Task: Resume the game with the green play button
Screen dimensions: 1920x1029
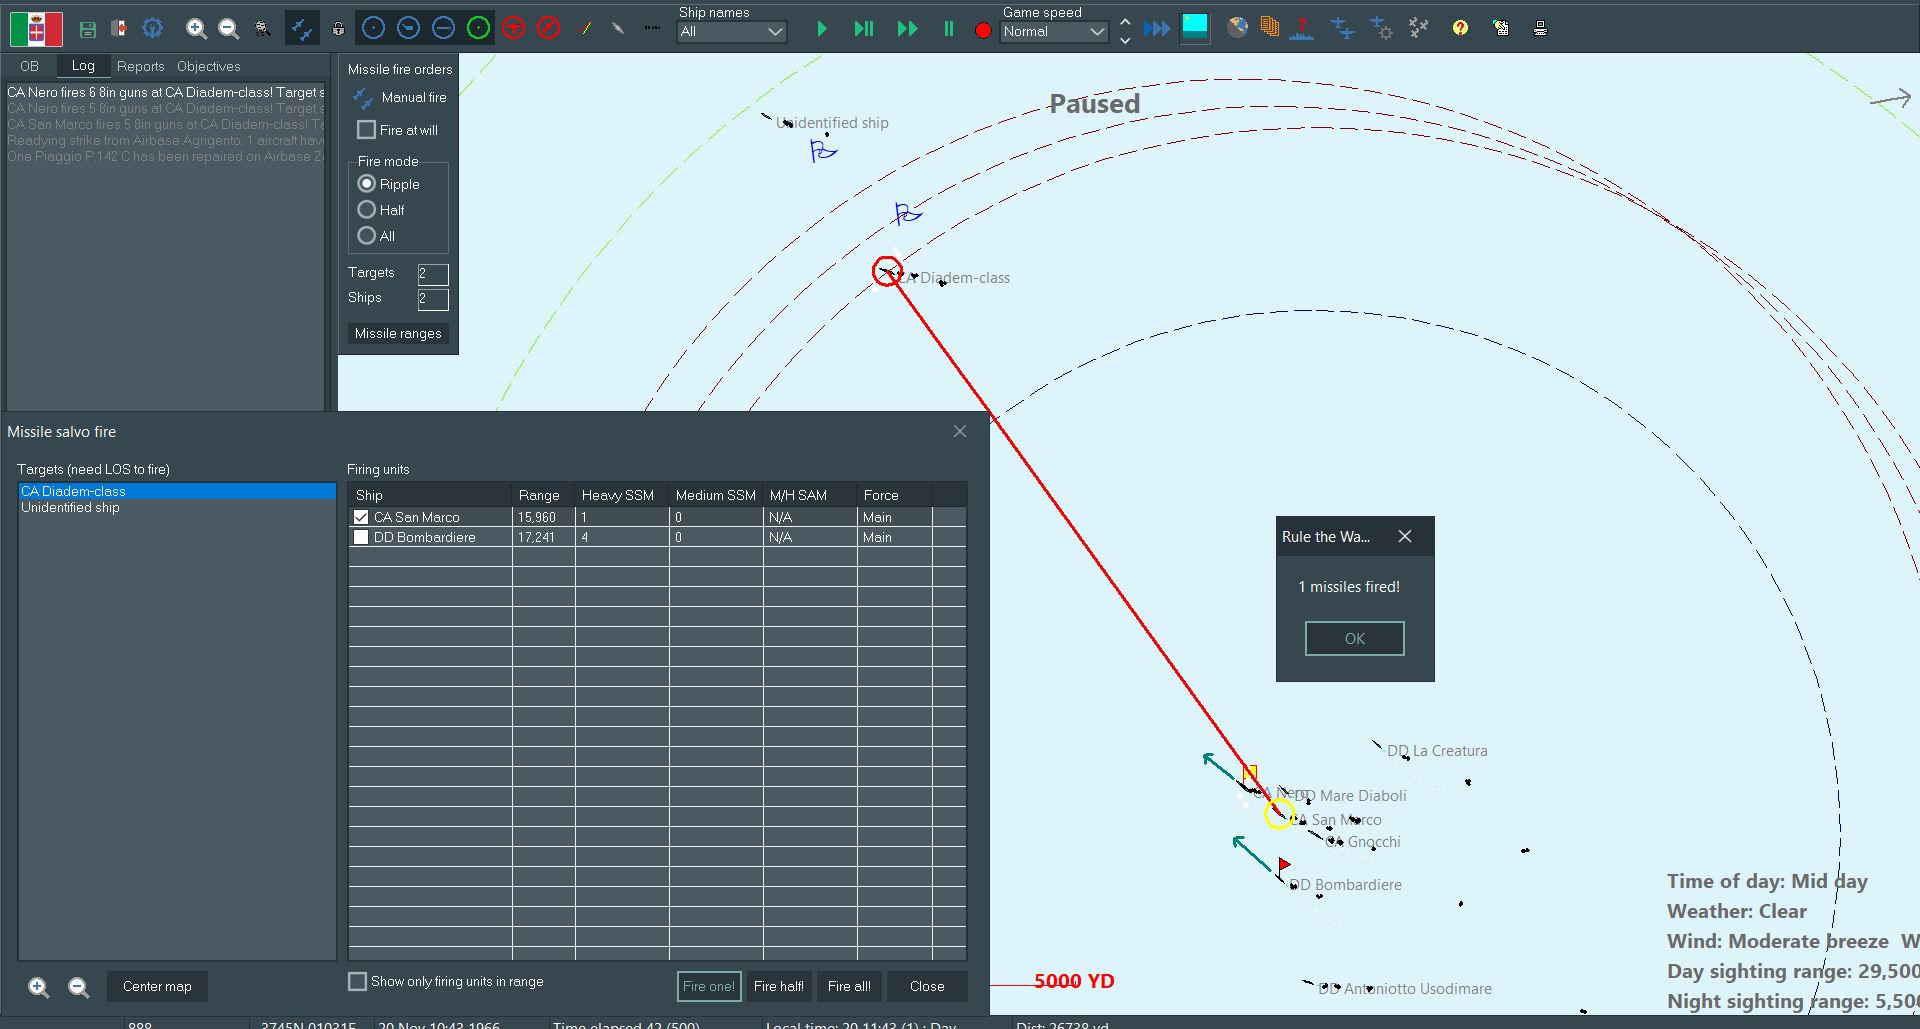Action: pyautogui.click(x=822, y=29)
